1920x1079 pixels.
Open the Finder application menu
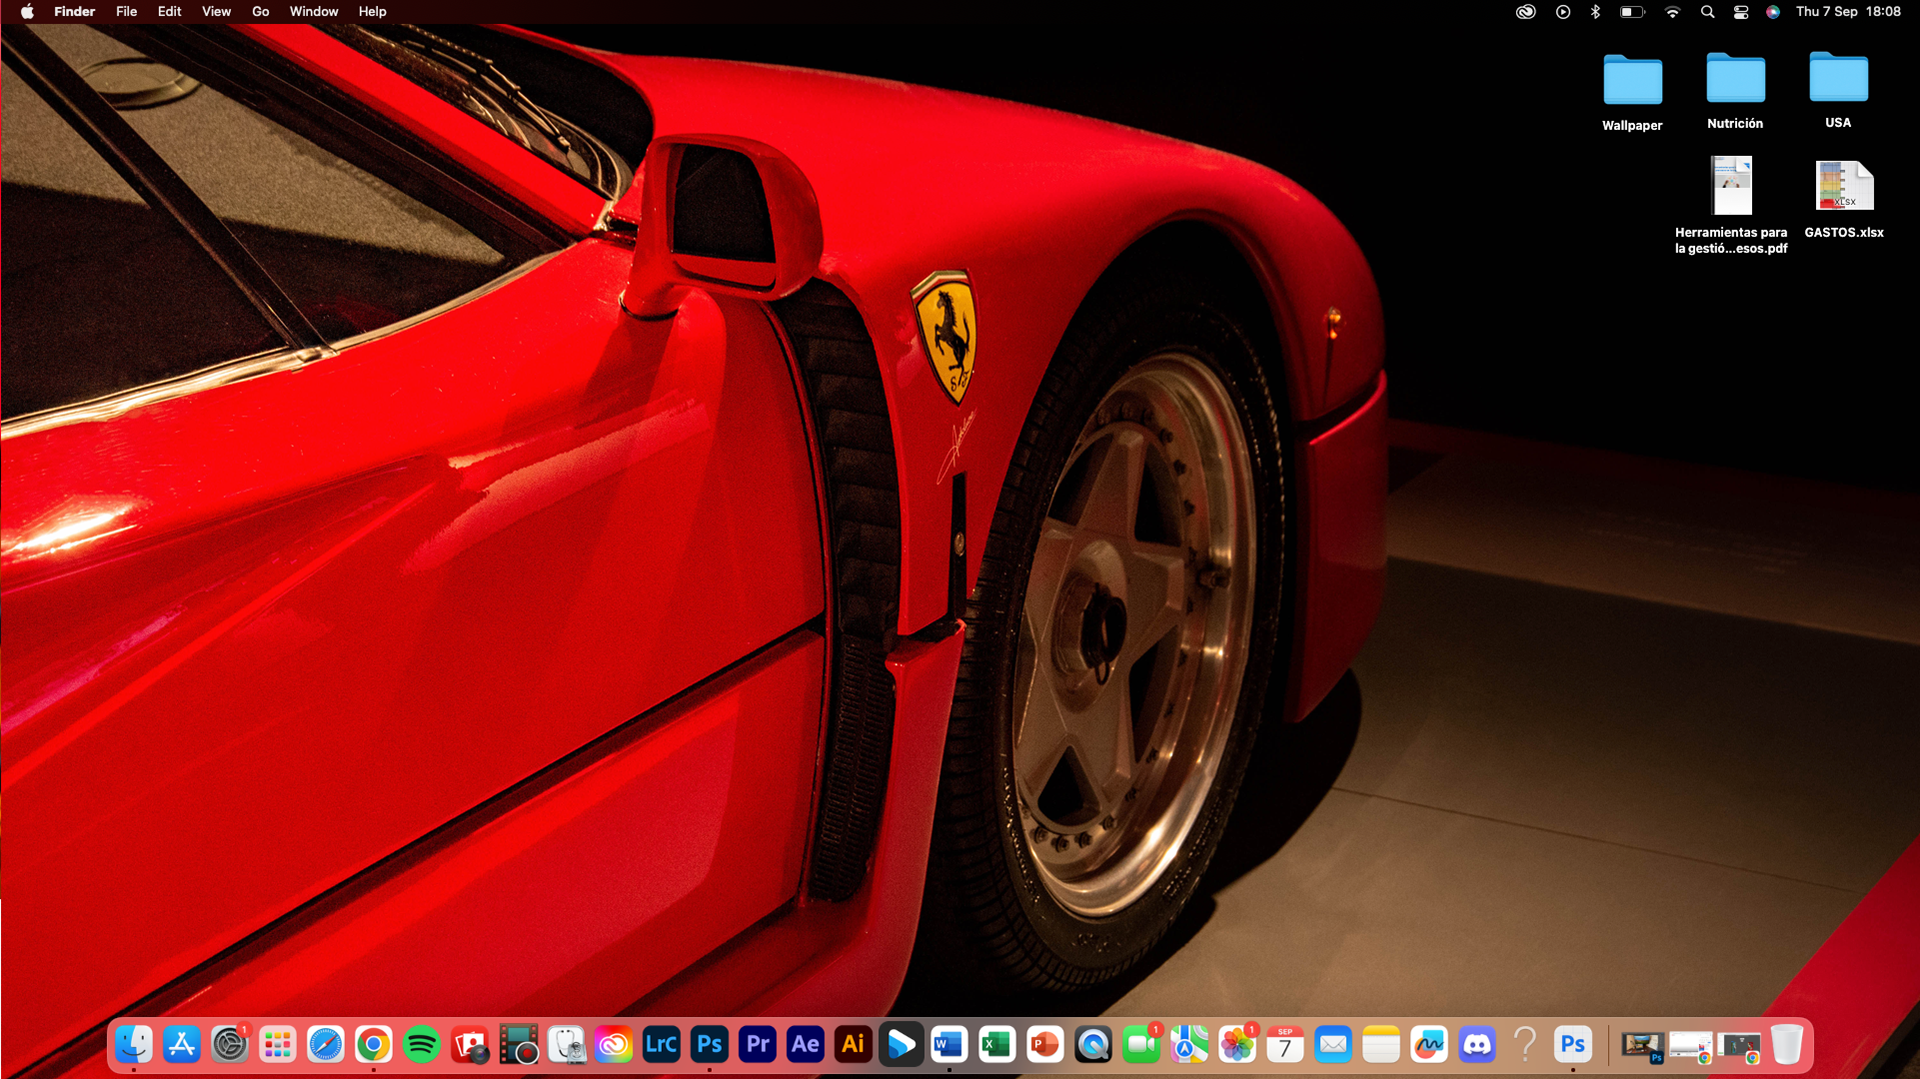[75, 12]
